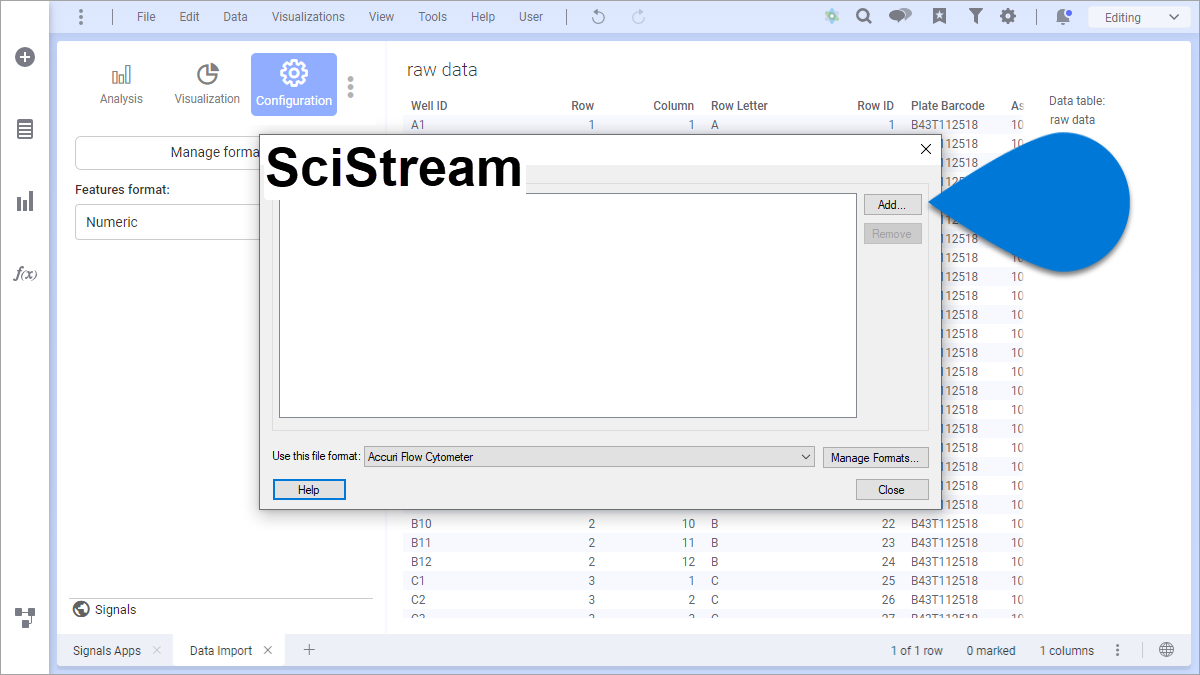The width and height of the screenshot is (1200, 675).
Task: Open the Edit menu
Action: [x=190, y=17]
